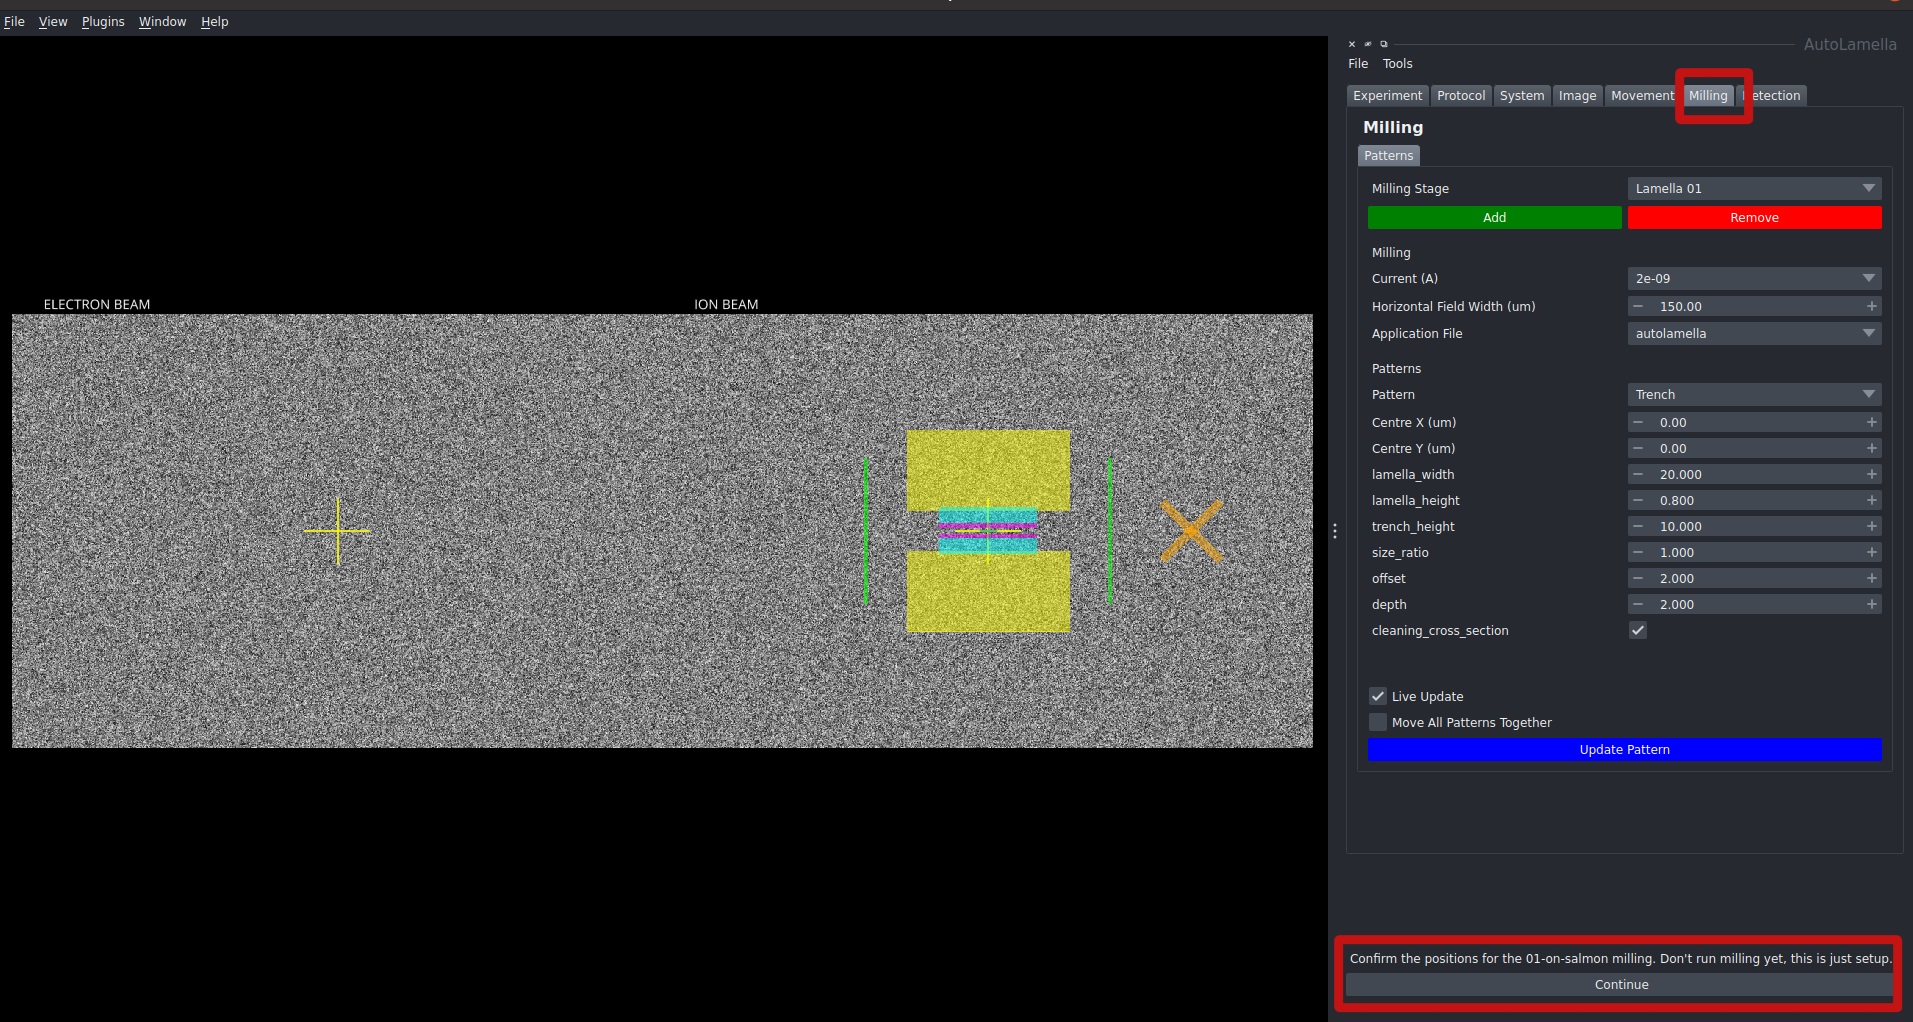Open the Application File dropdown

1754,334
